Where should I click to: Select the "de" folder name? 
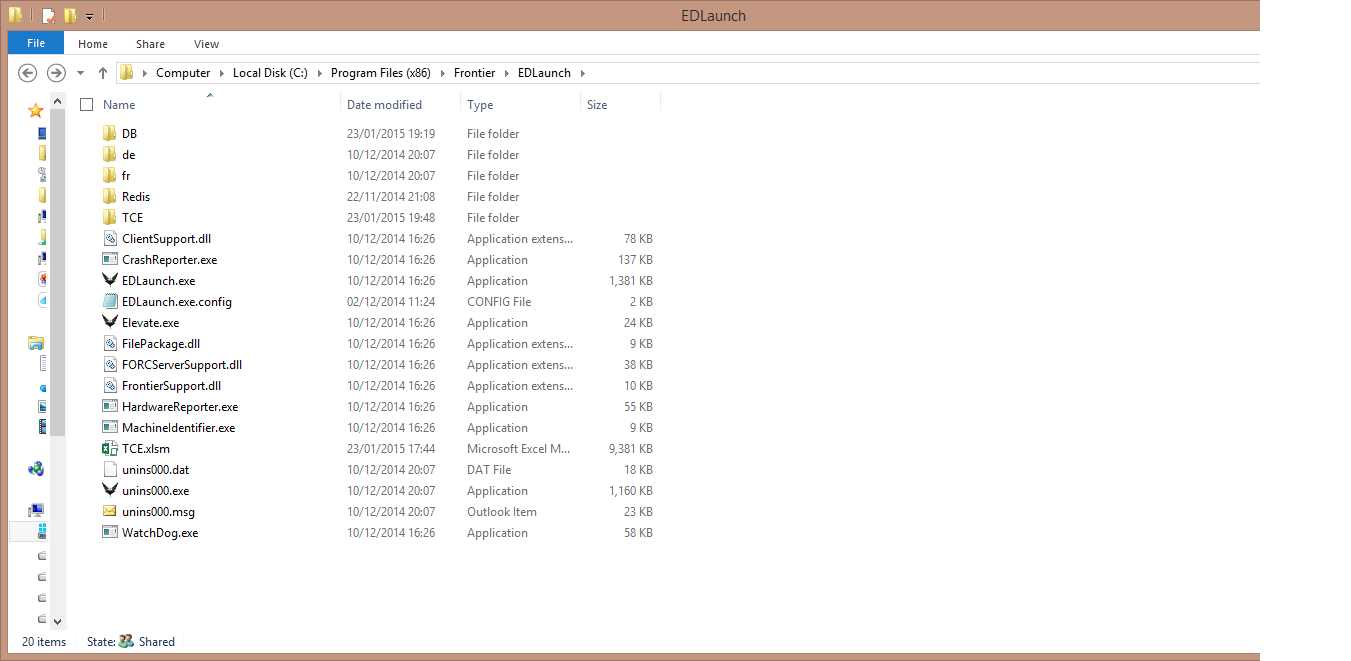129,155
